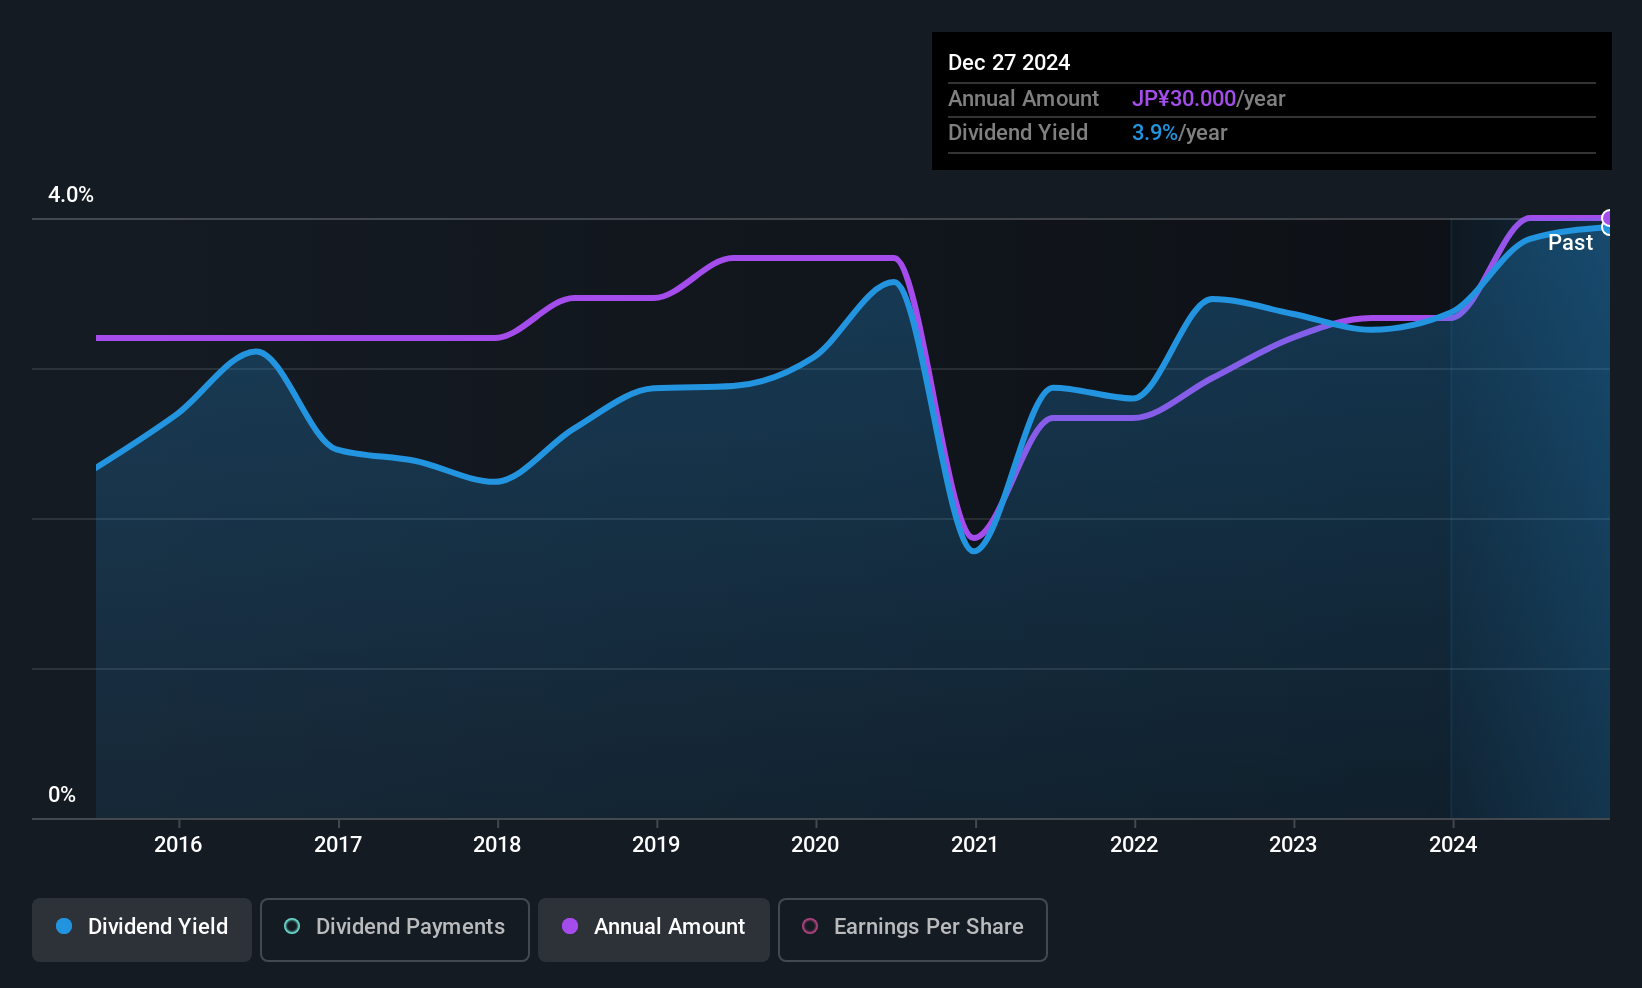Click the teal Dividend Payments legend circle
The image size is (1642, 988).
point(292,926)
